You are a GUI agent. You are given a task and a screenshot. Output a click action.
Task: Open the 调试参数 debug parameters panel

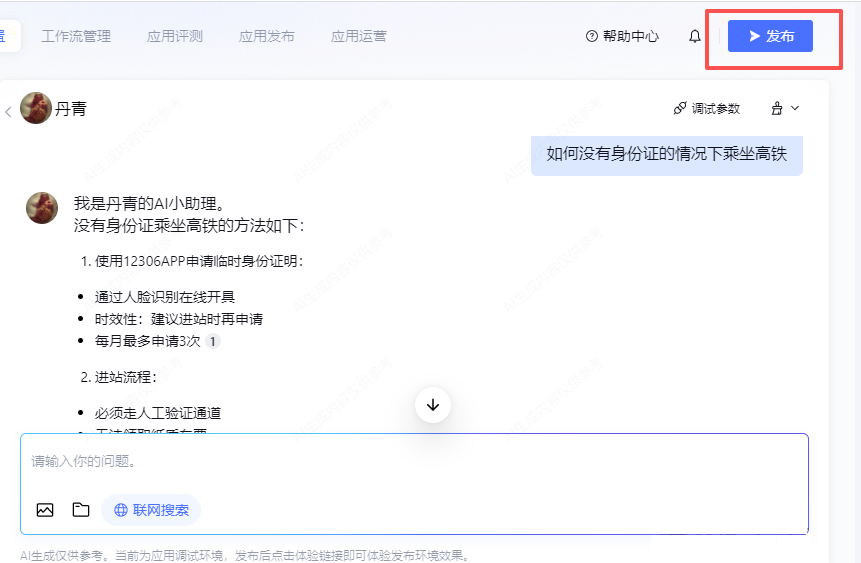tap(706, 108)
